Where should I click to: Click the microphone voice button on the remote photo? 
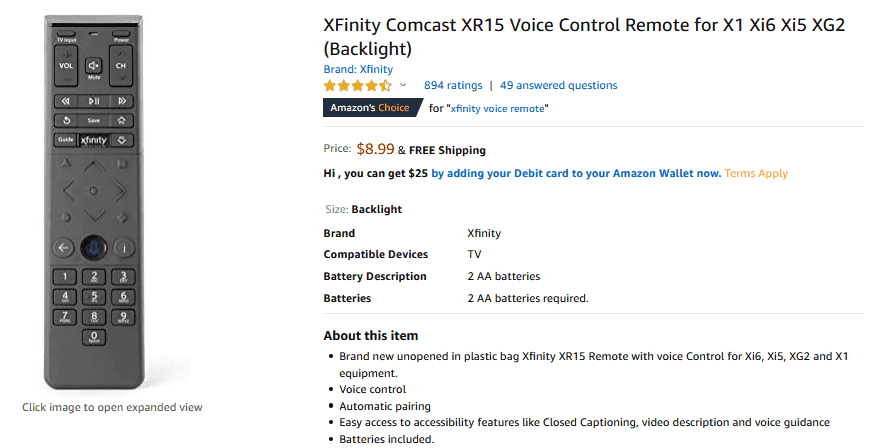93,246
